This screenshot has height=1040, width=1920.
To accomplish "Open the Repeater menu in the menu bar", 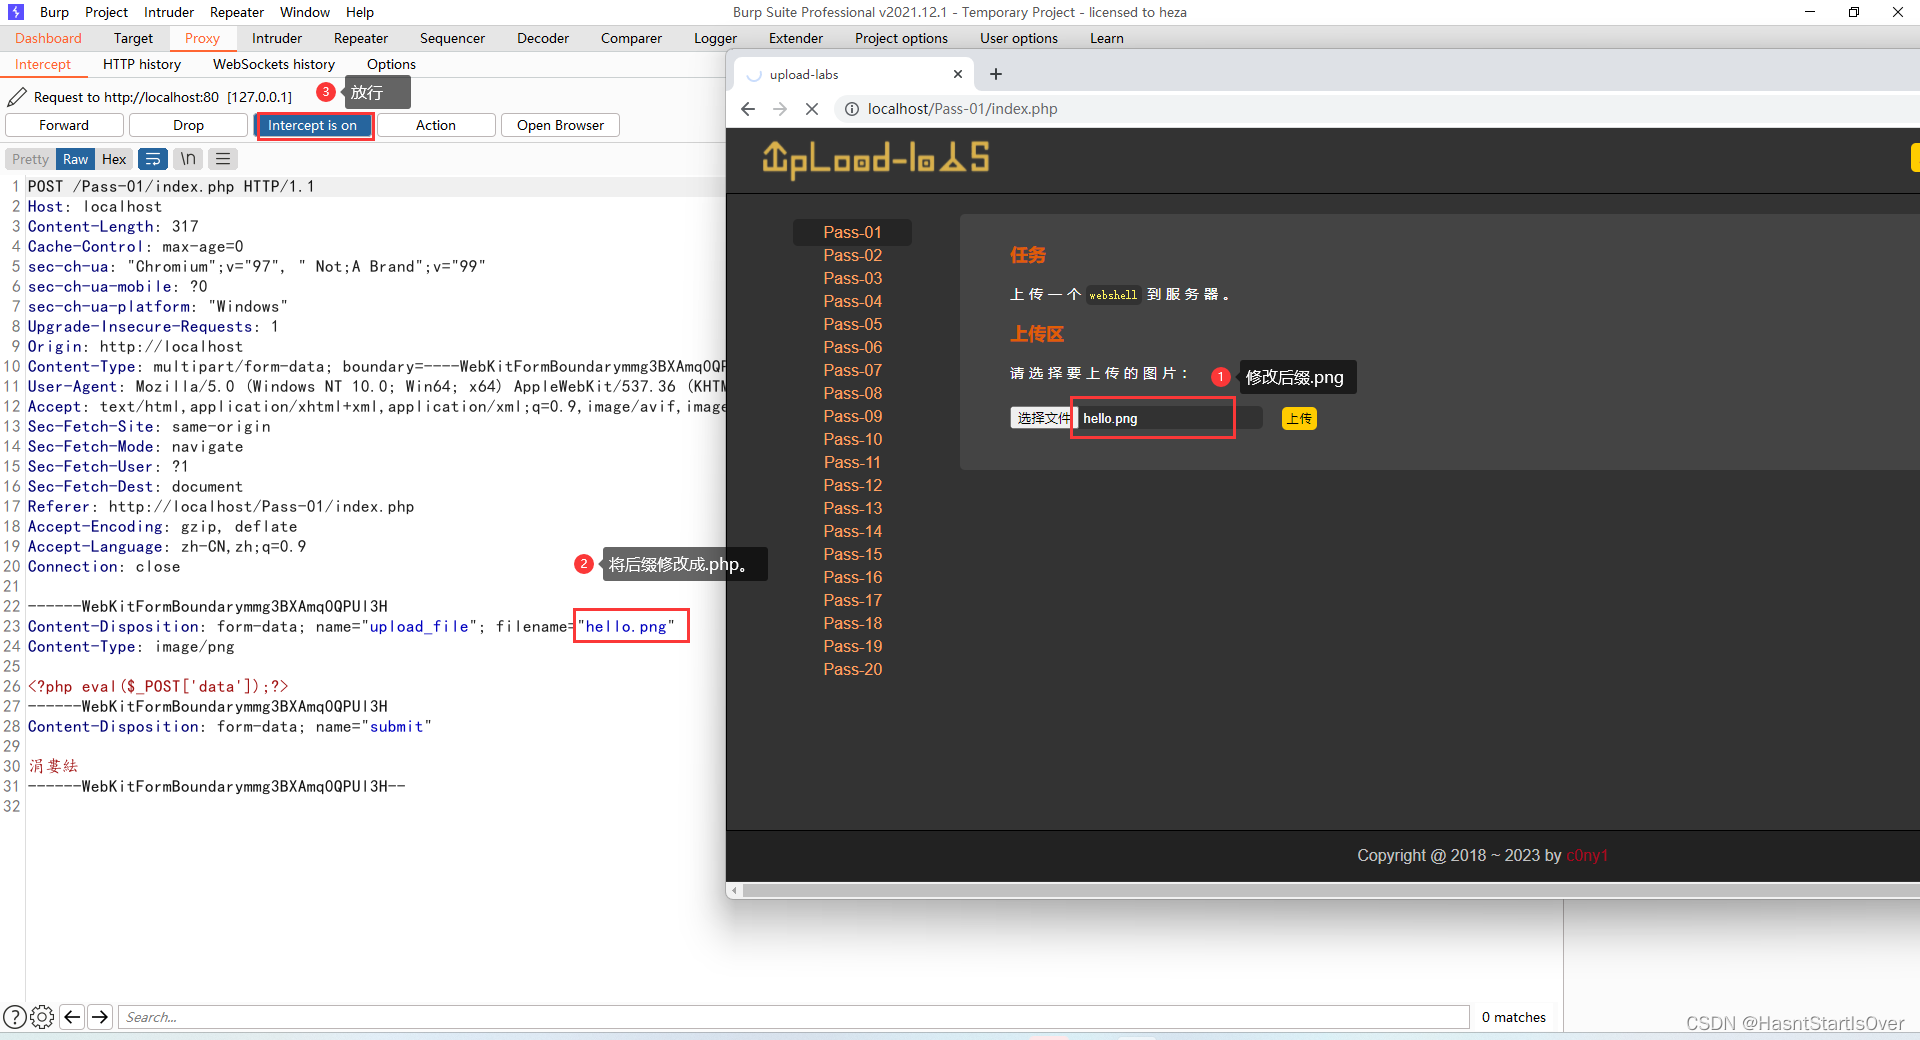I will pos(237,12).
